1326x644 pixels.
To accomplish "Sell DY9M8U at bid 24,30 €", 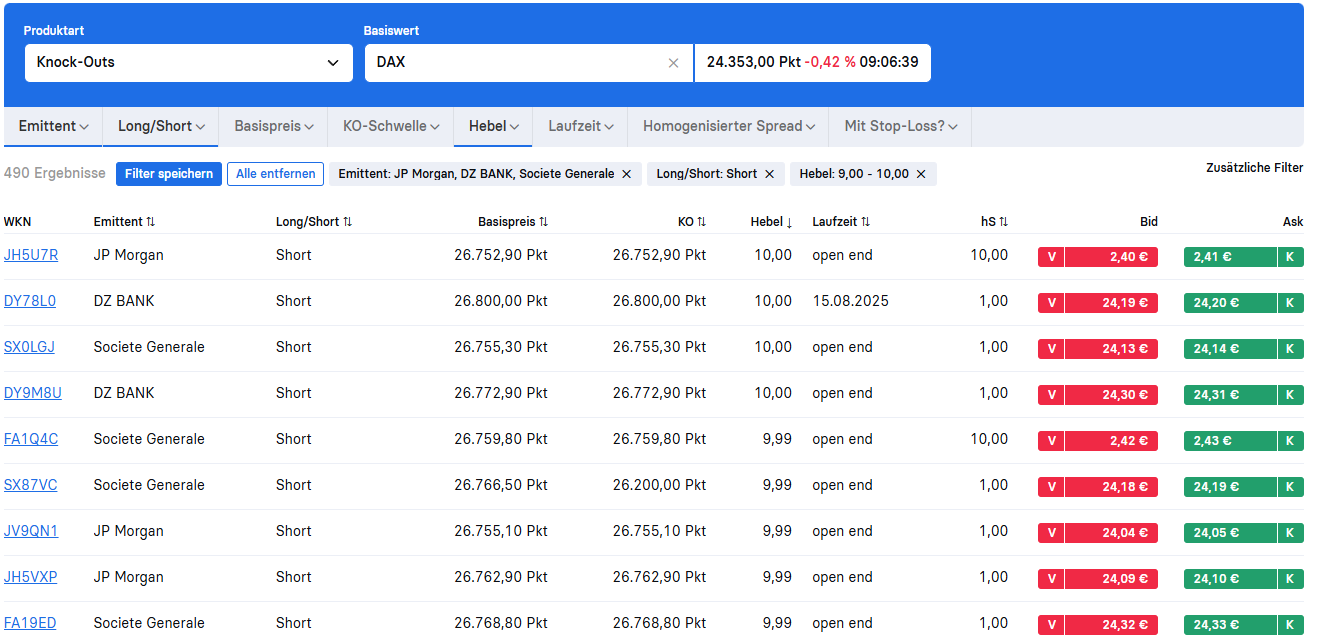I will pyautogui.click(x=1111, y=394).
